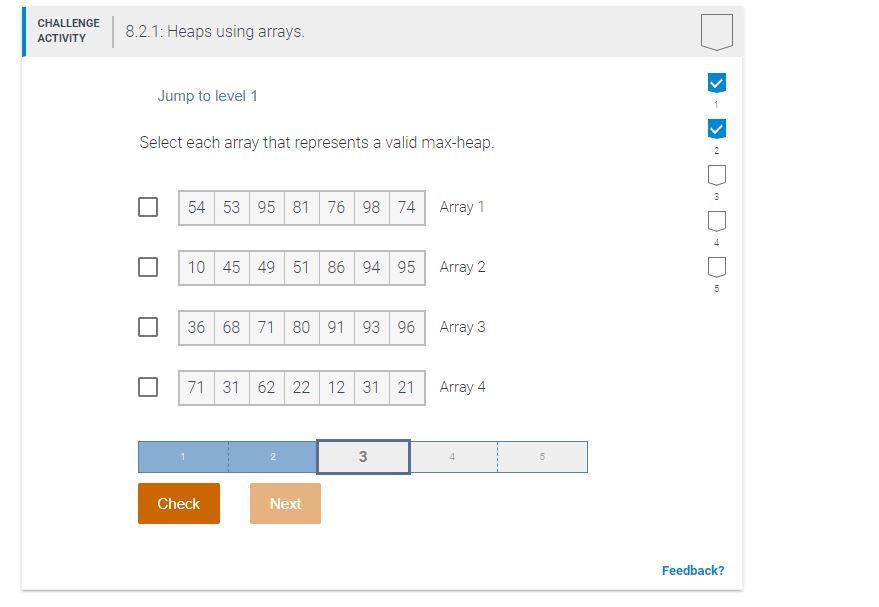Click the checkmark inside the level 1 shield
This screenshot has width=879, height=607.
716,83
